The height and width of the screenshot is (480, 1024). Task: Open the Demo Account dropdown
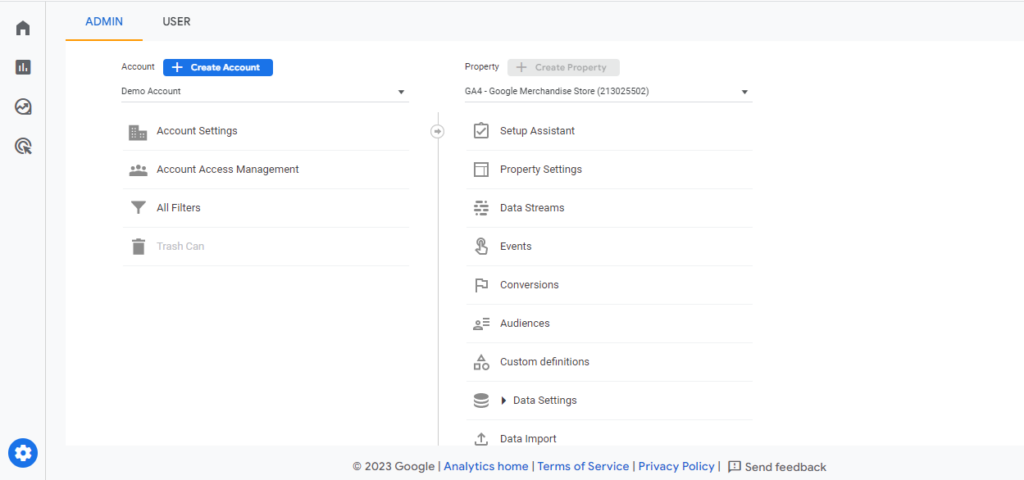coord(264,92)
